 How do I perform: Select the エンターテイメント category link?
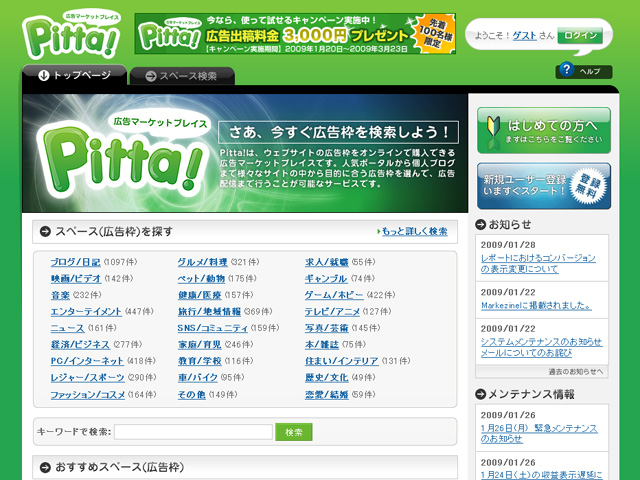tap(86, 311)
